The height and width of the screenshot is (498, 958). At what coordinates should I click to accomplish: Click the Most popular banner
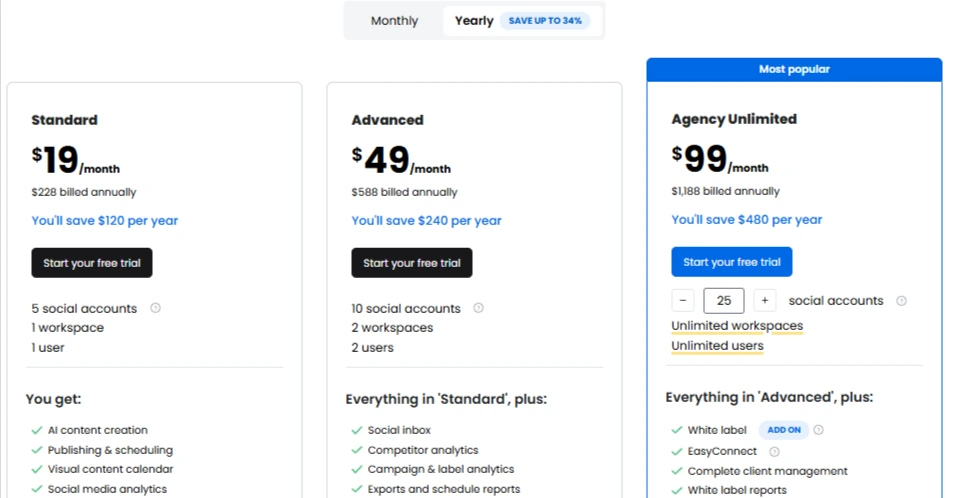point(794,70)
